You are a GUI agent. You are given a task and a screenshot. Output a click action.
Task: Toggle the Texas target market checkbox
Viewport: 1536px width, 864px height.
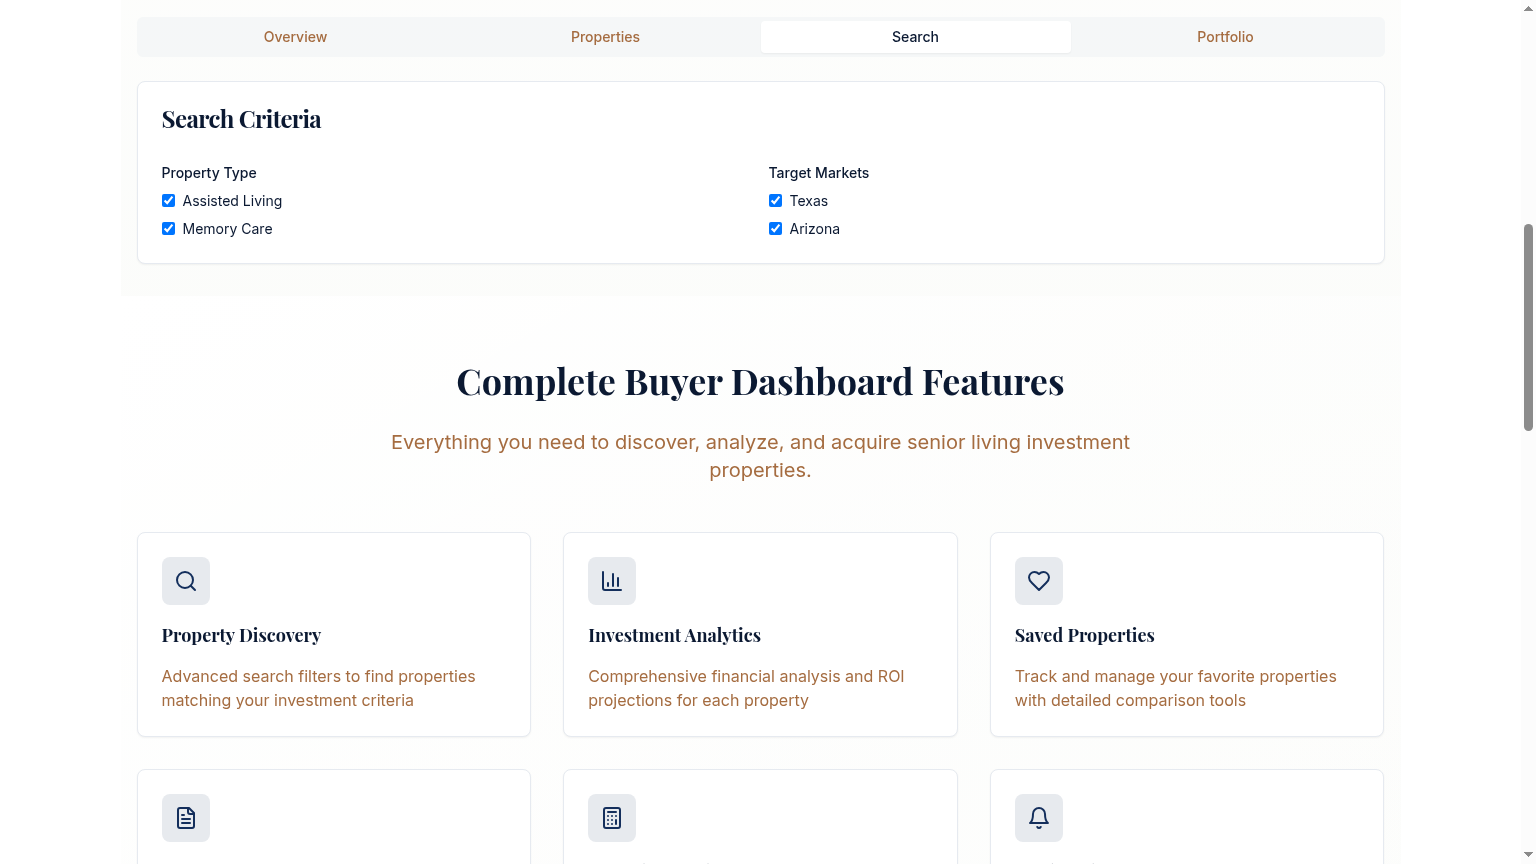tap(775, 201)
